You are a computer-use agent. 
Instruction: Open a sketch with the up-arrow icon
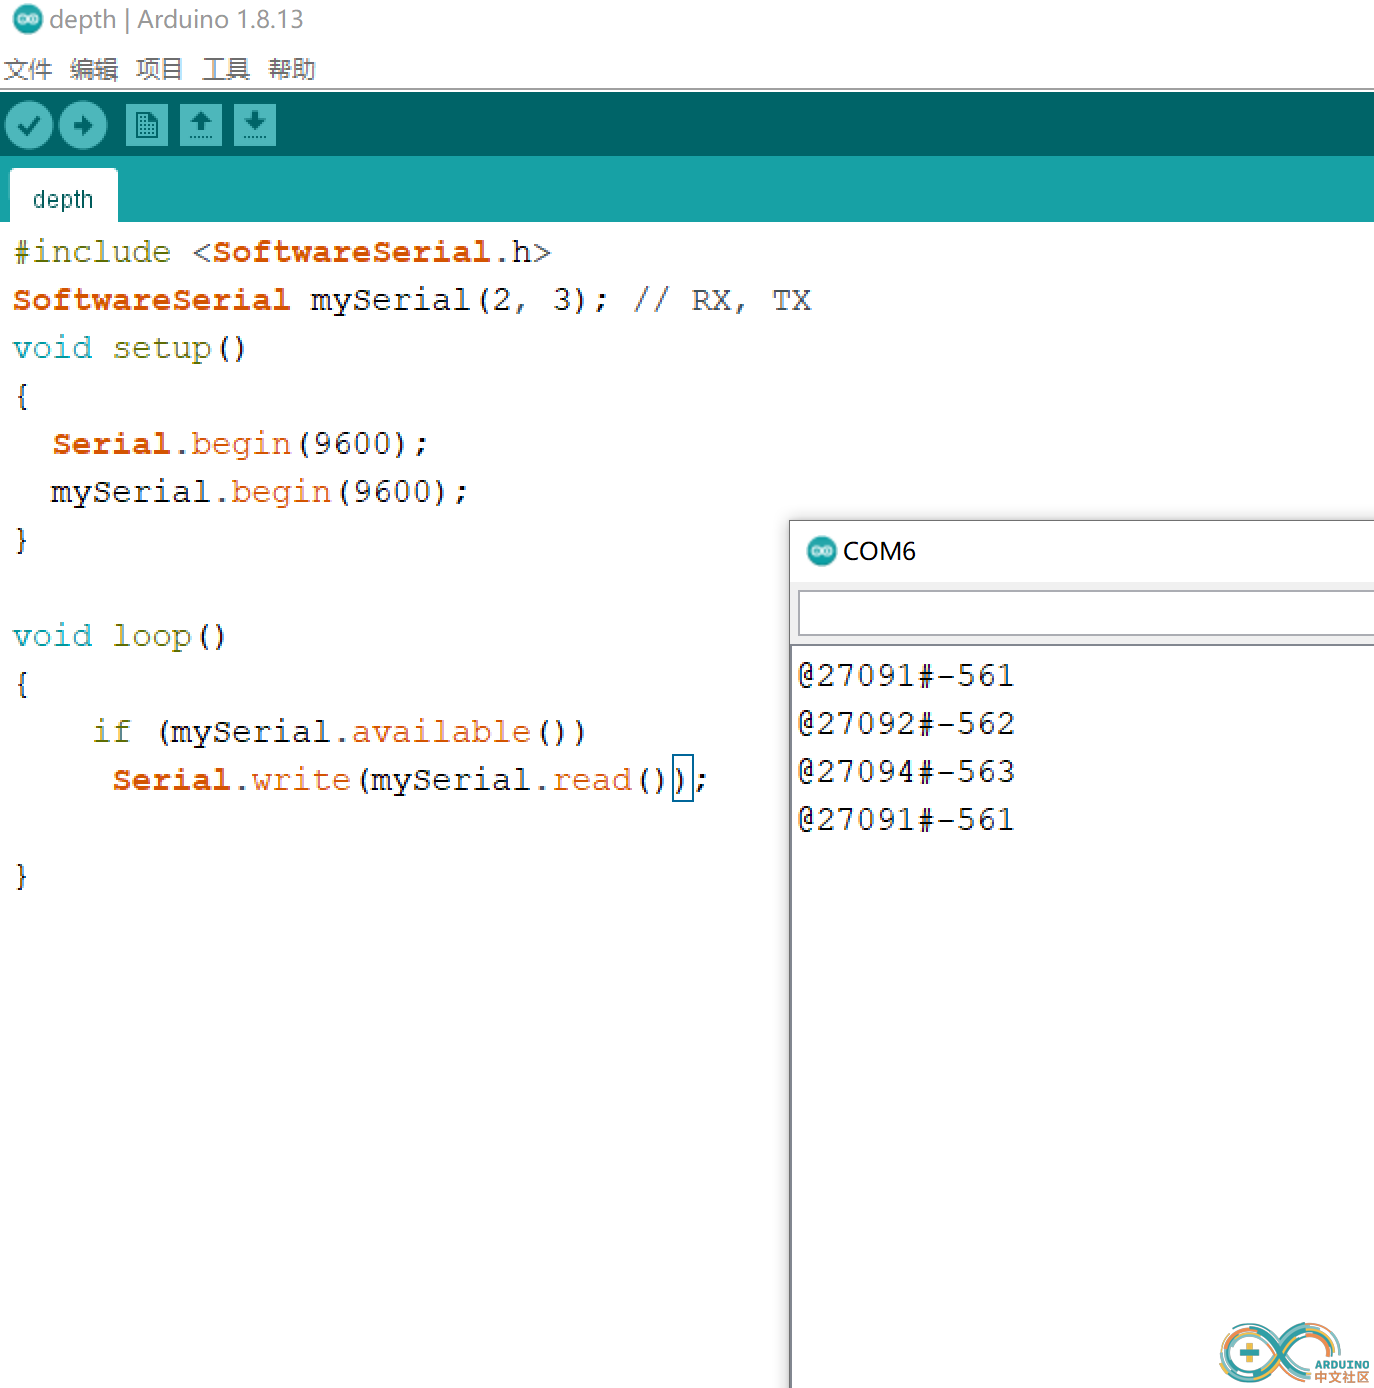201,125
